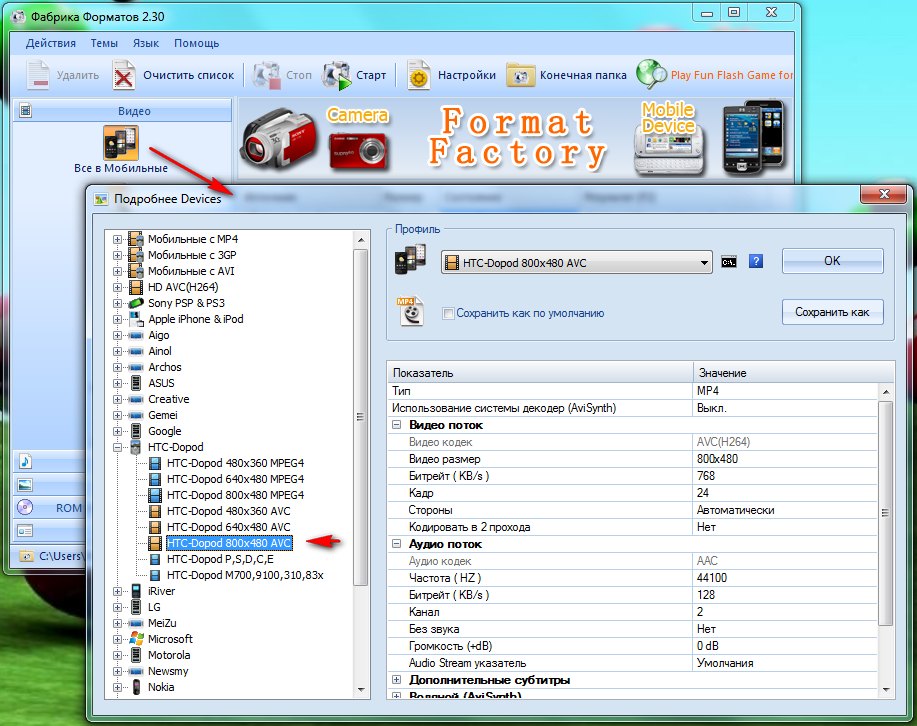The width and height of the screenshot is (917, 726).
Task: Enable Сохранить как по умолчанию checkbox
Action: click(x=448, y=313)
